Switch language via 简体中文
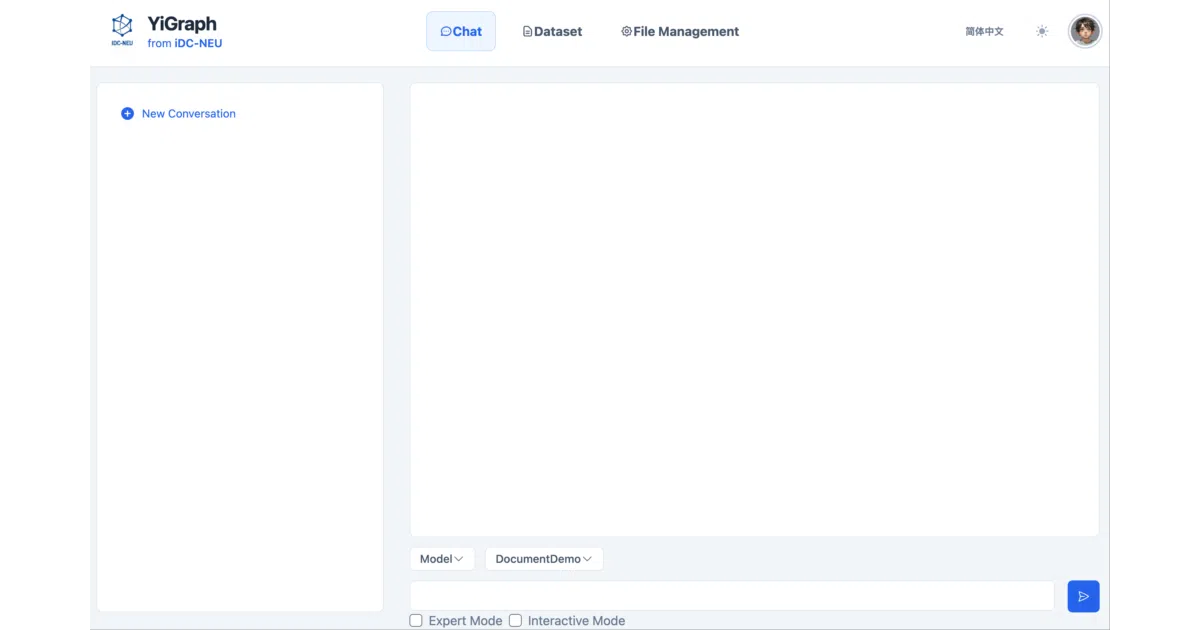Image resolution: width=1200 pixels, height=630 pixels. click(x=984, y=32)
